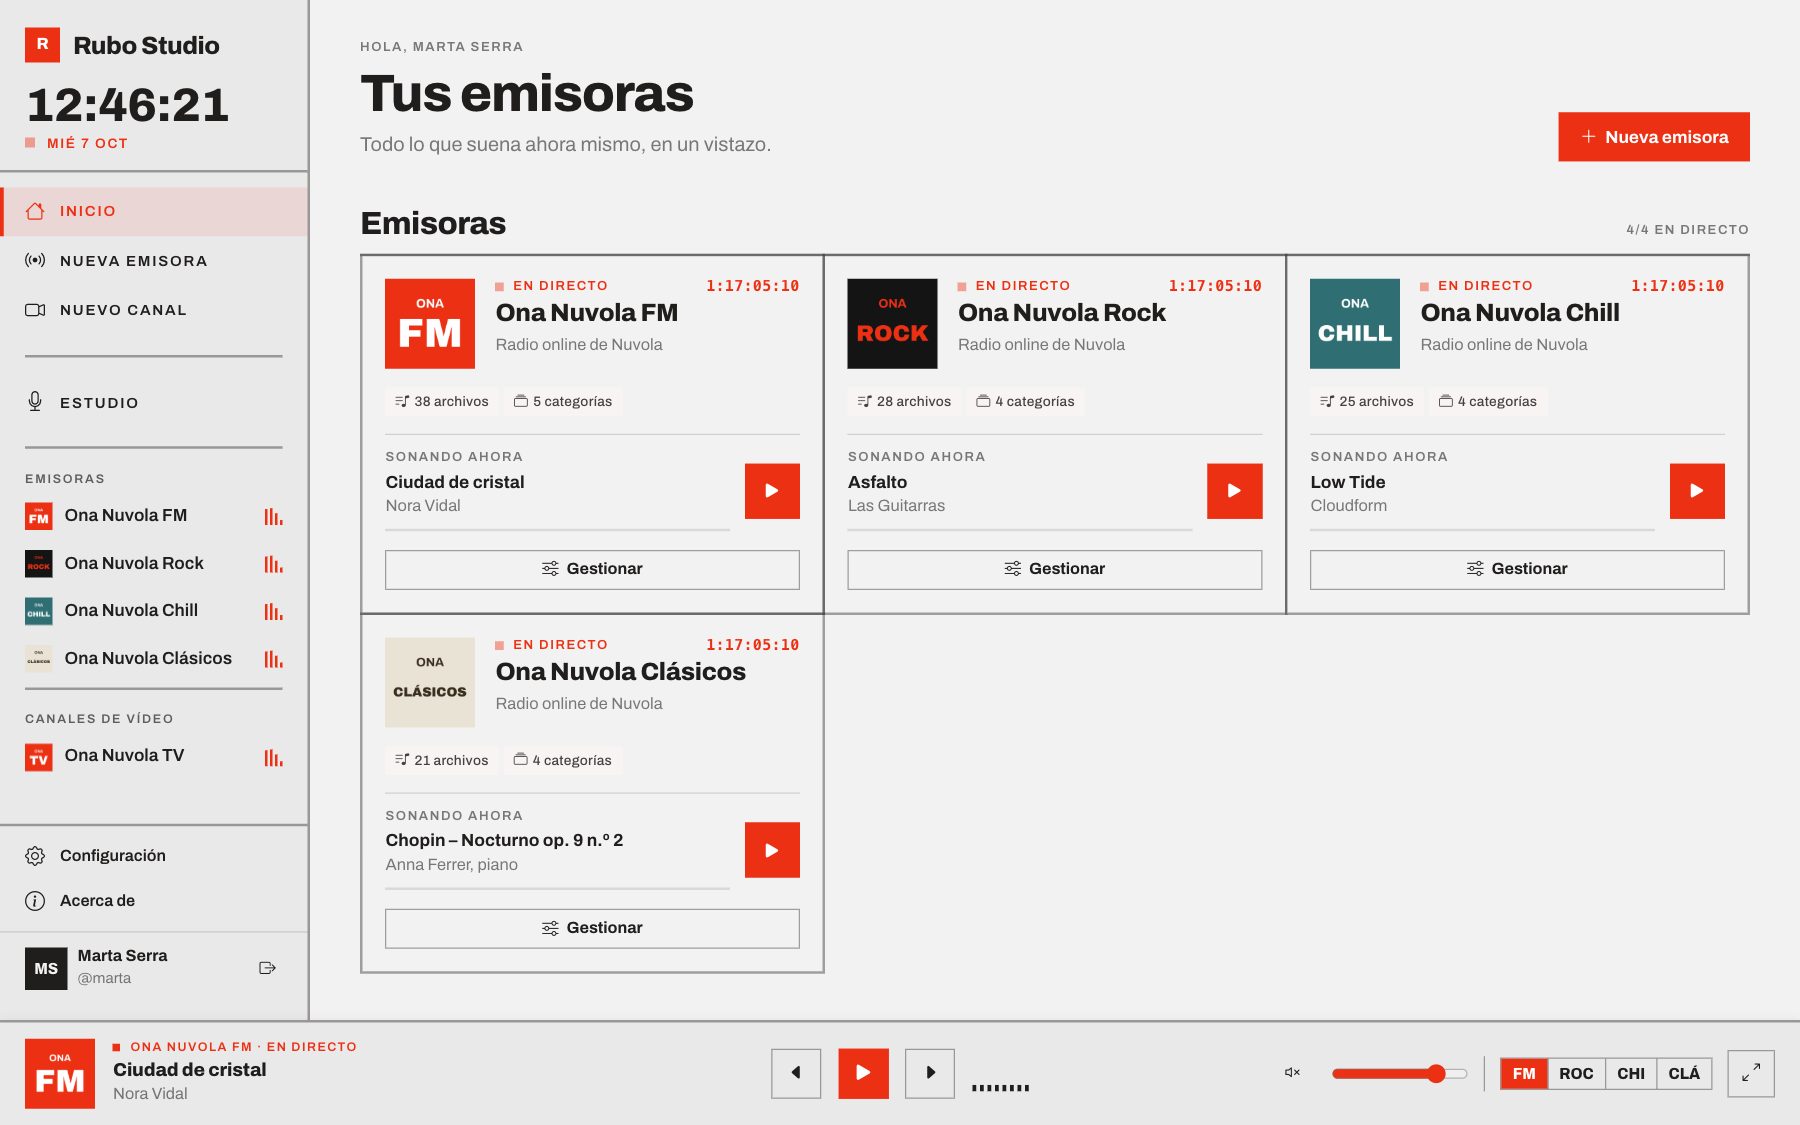Viewport: 1800px width, 1125px height.
Task: Open Nuevo Canal in the sidebar
Action: coord(155,310)
